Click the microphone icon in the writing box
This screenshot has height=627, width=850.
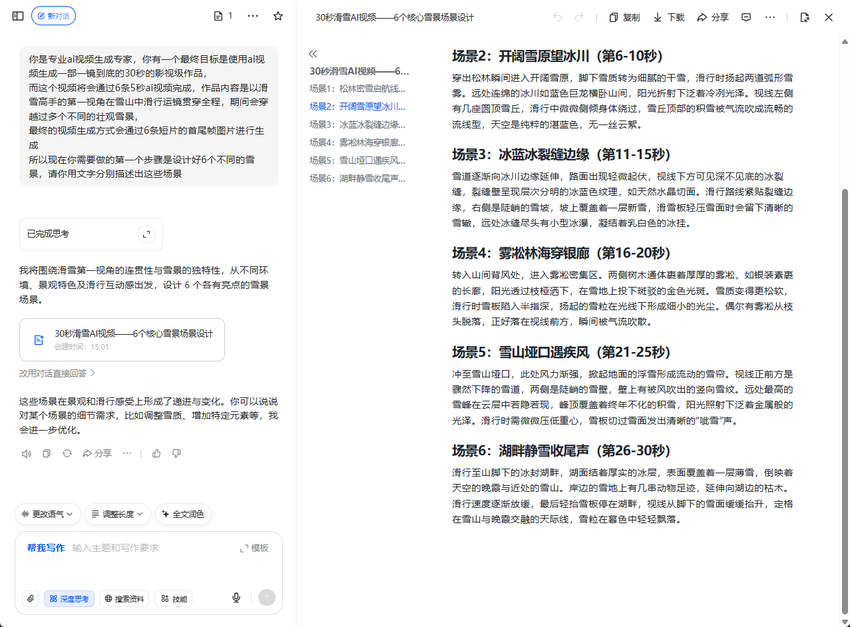point(236,598)
